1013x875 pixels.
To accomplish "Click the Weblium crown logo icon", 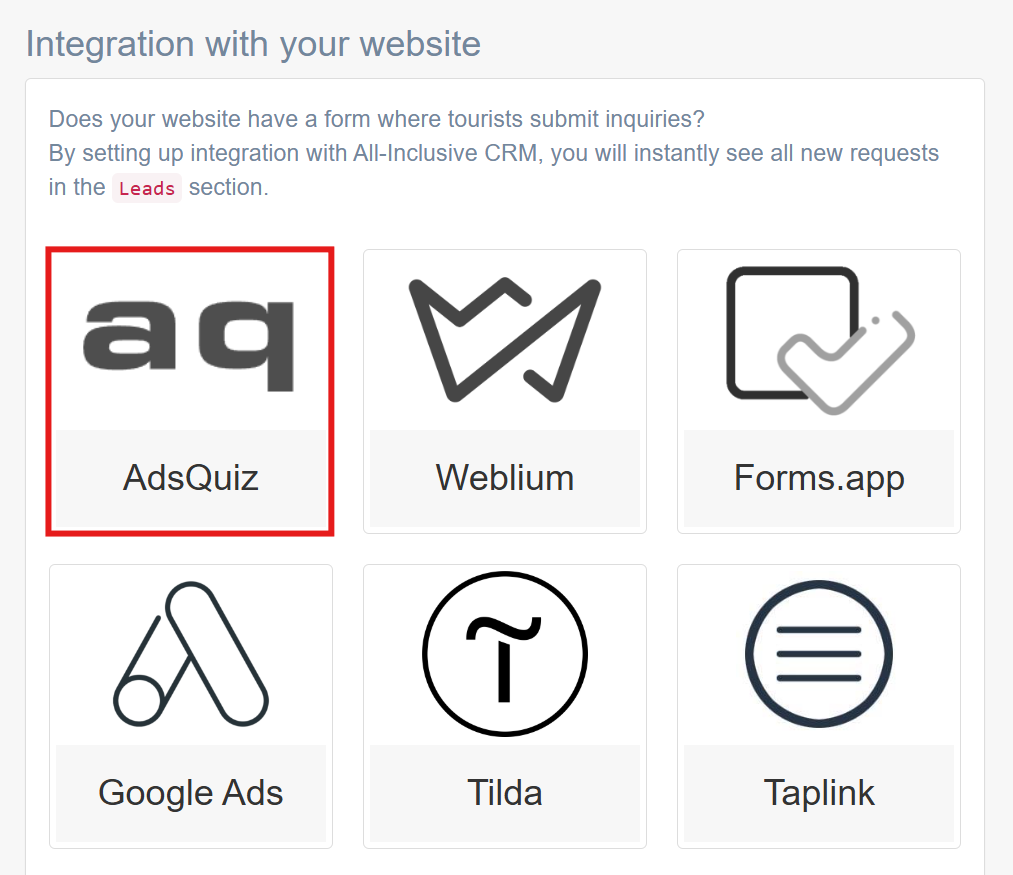I will [x=505, y=340].
